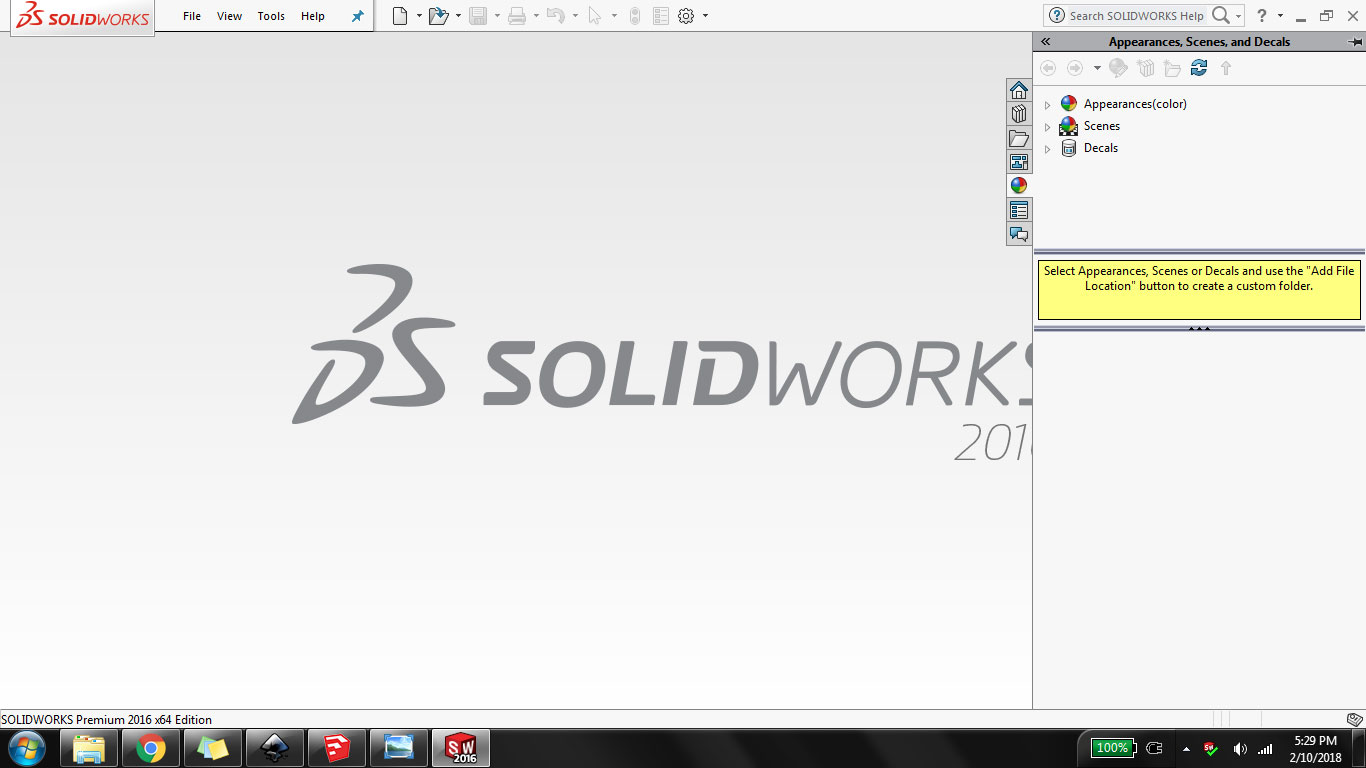The width and height of the screenshot is (1366, 768).
Task: Toggle the task pane auto-show pushpin
Action: pyautogui.click(x=1355, y=42)
